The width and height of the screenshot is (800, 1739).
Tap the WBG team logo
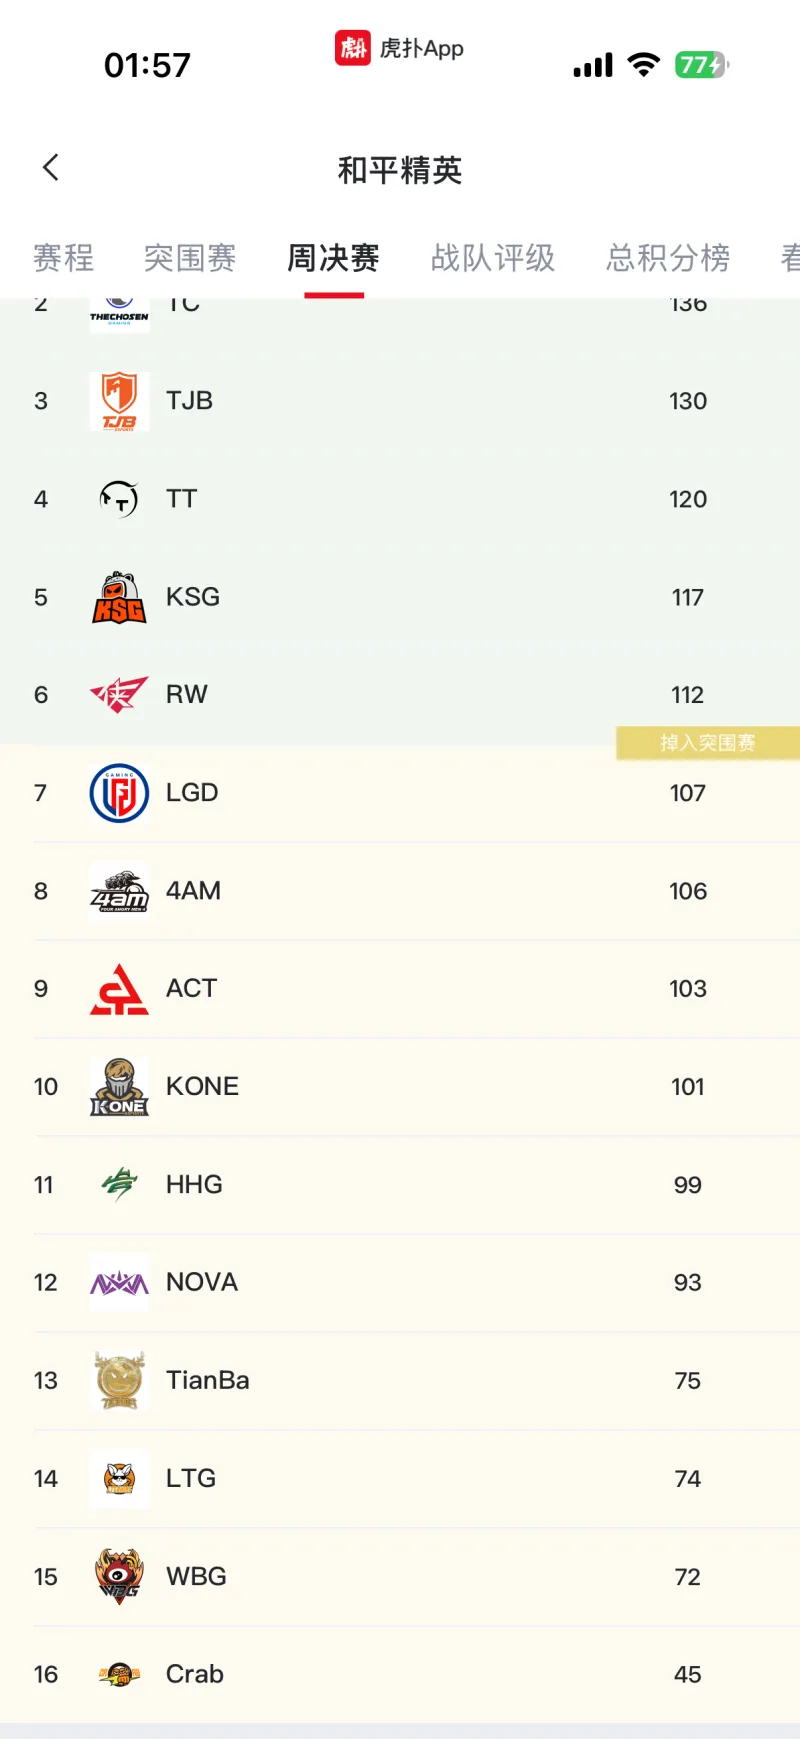point(119,1577)
